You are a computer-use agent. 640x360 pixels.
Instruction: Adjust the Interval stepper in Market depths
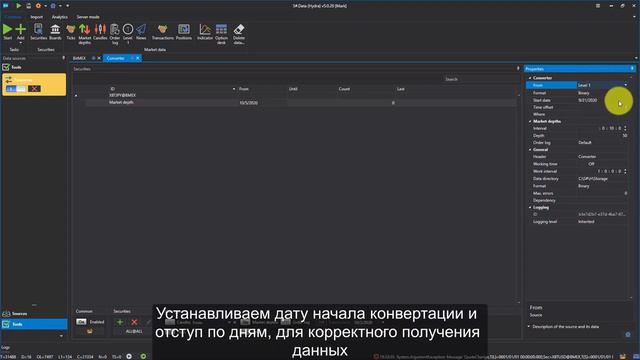pos(625,128)
